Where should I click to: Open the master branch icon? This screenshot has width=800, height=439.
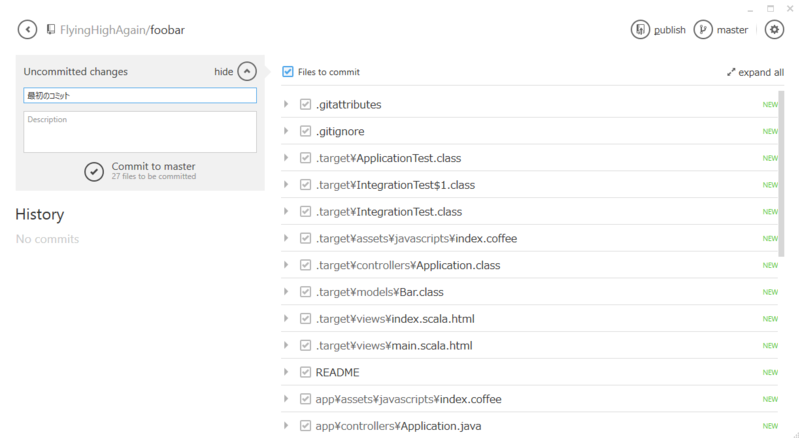704,30
